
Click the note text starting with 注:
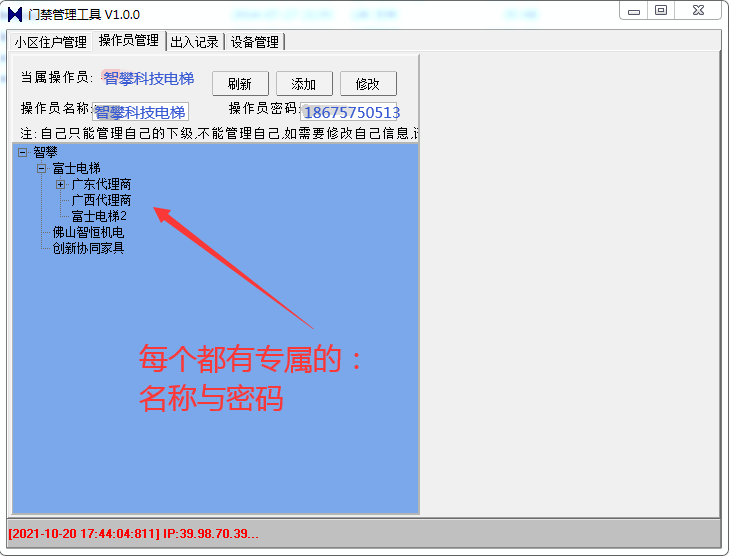(219, 133)
